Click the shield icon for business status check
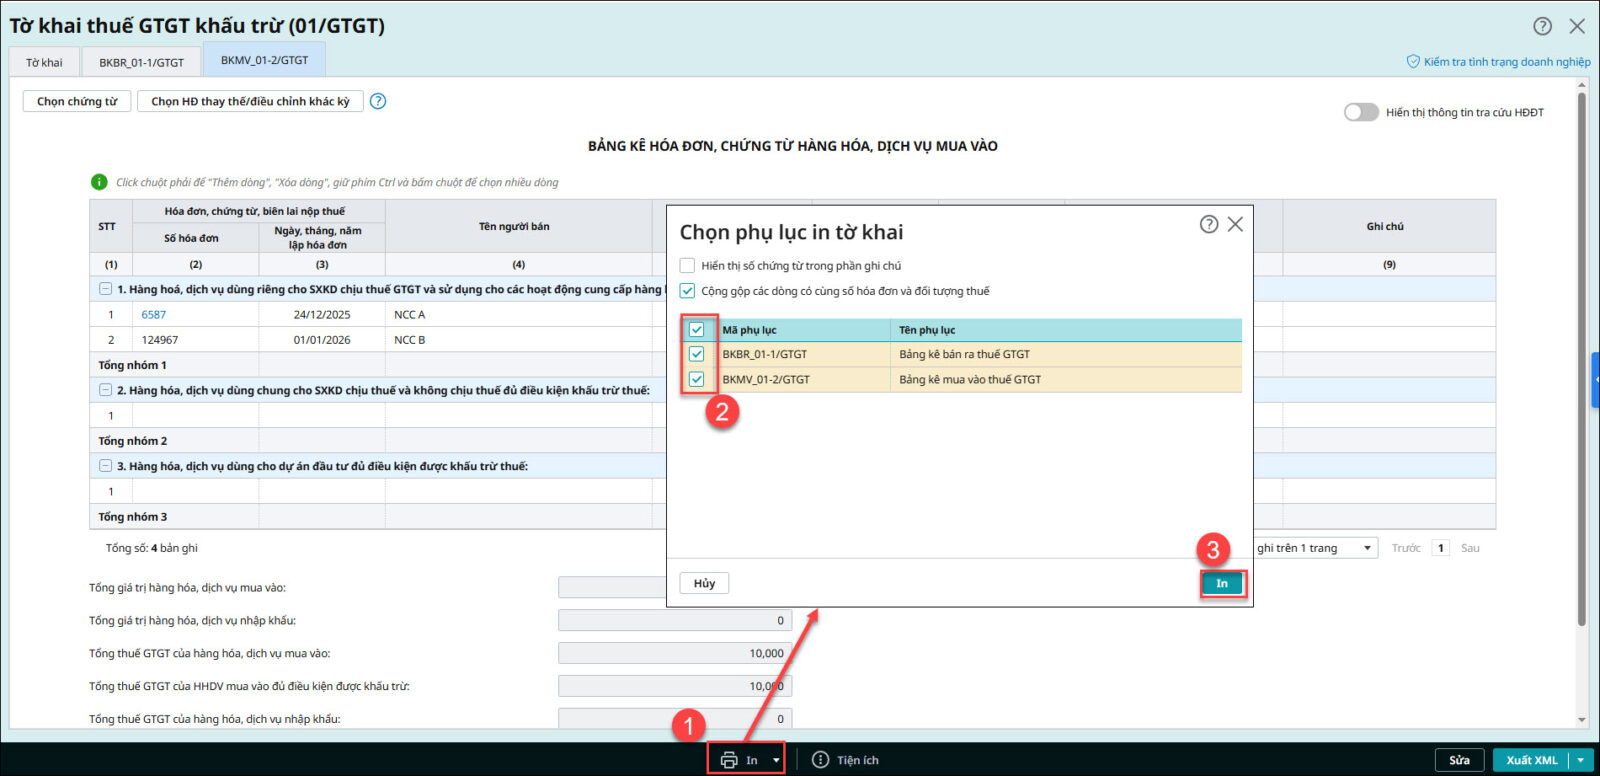The image size is (1600, 776). click(x=1413, y=62)
